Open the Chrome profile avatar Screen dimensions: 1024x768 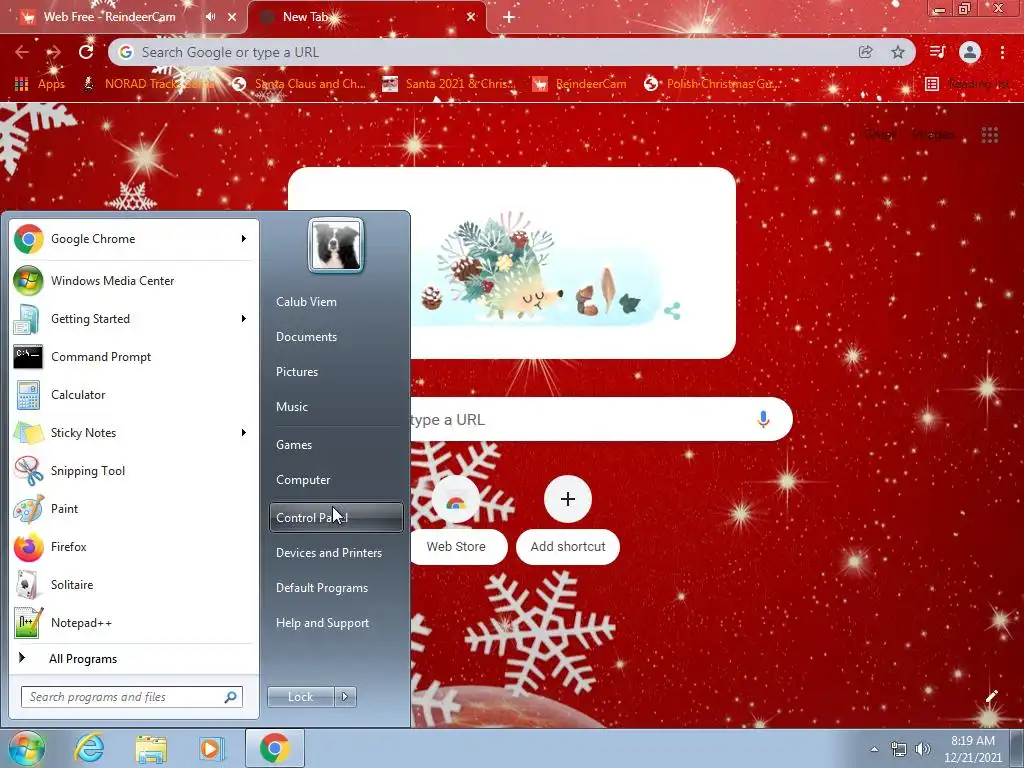[x=970, y=52]
